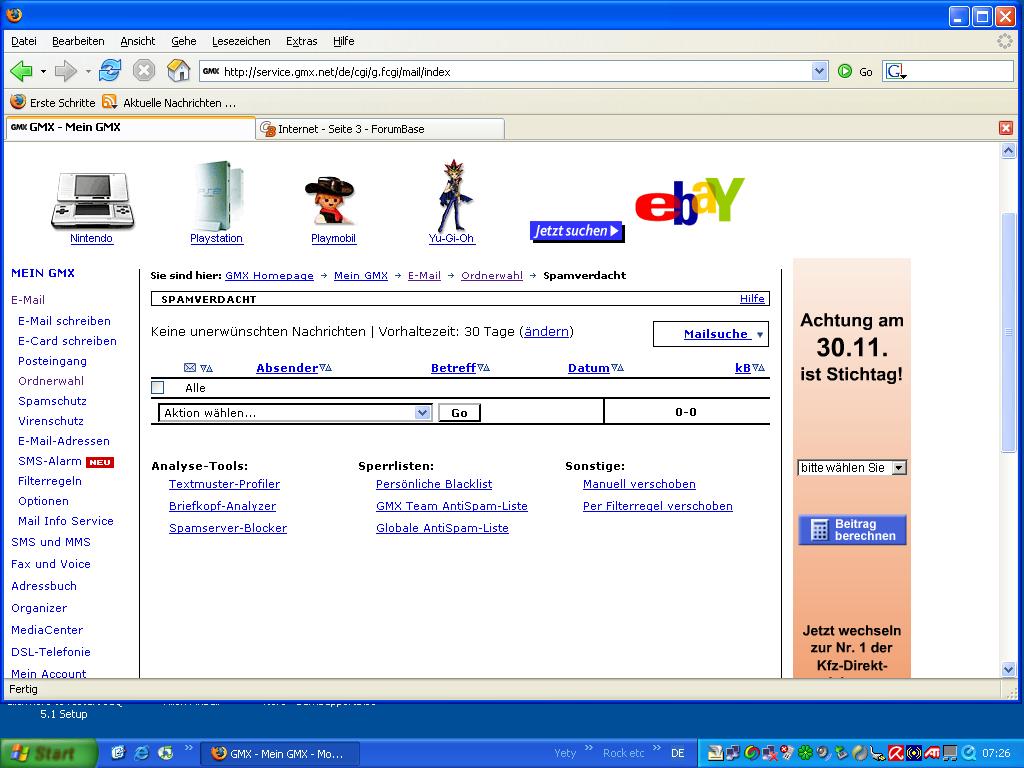
Task: Open SMS-Alarm in the sidebar
Action: tap(50, 461)
